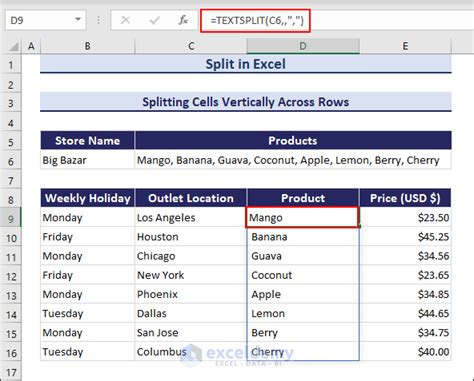Click the 'Dallas' cell
This screenshot has width=474, height=381.
191,313
